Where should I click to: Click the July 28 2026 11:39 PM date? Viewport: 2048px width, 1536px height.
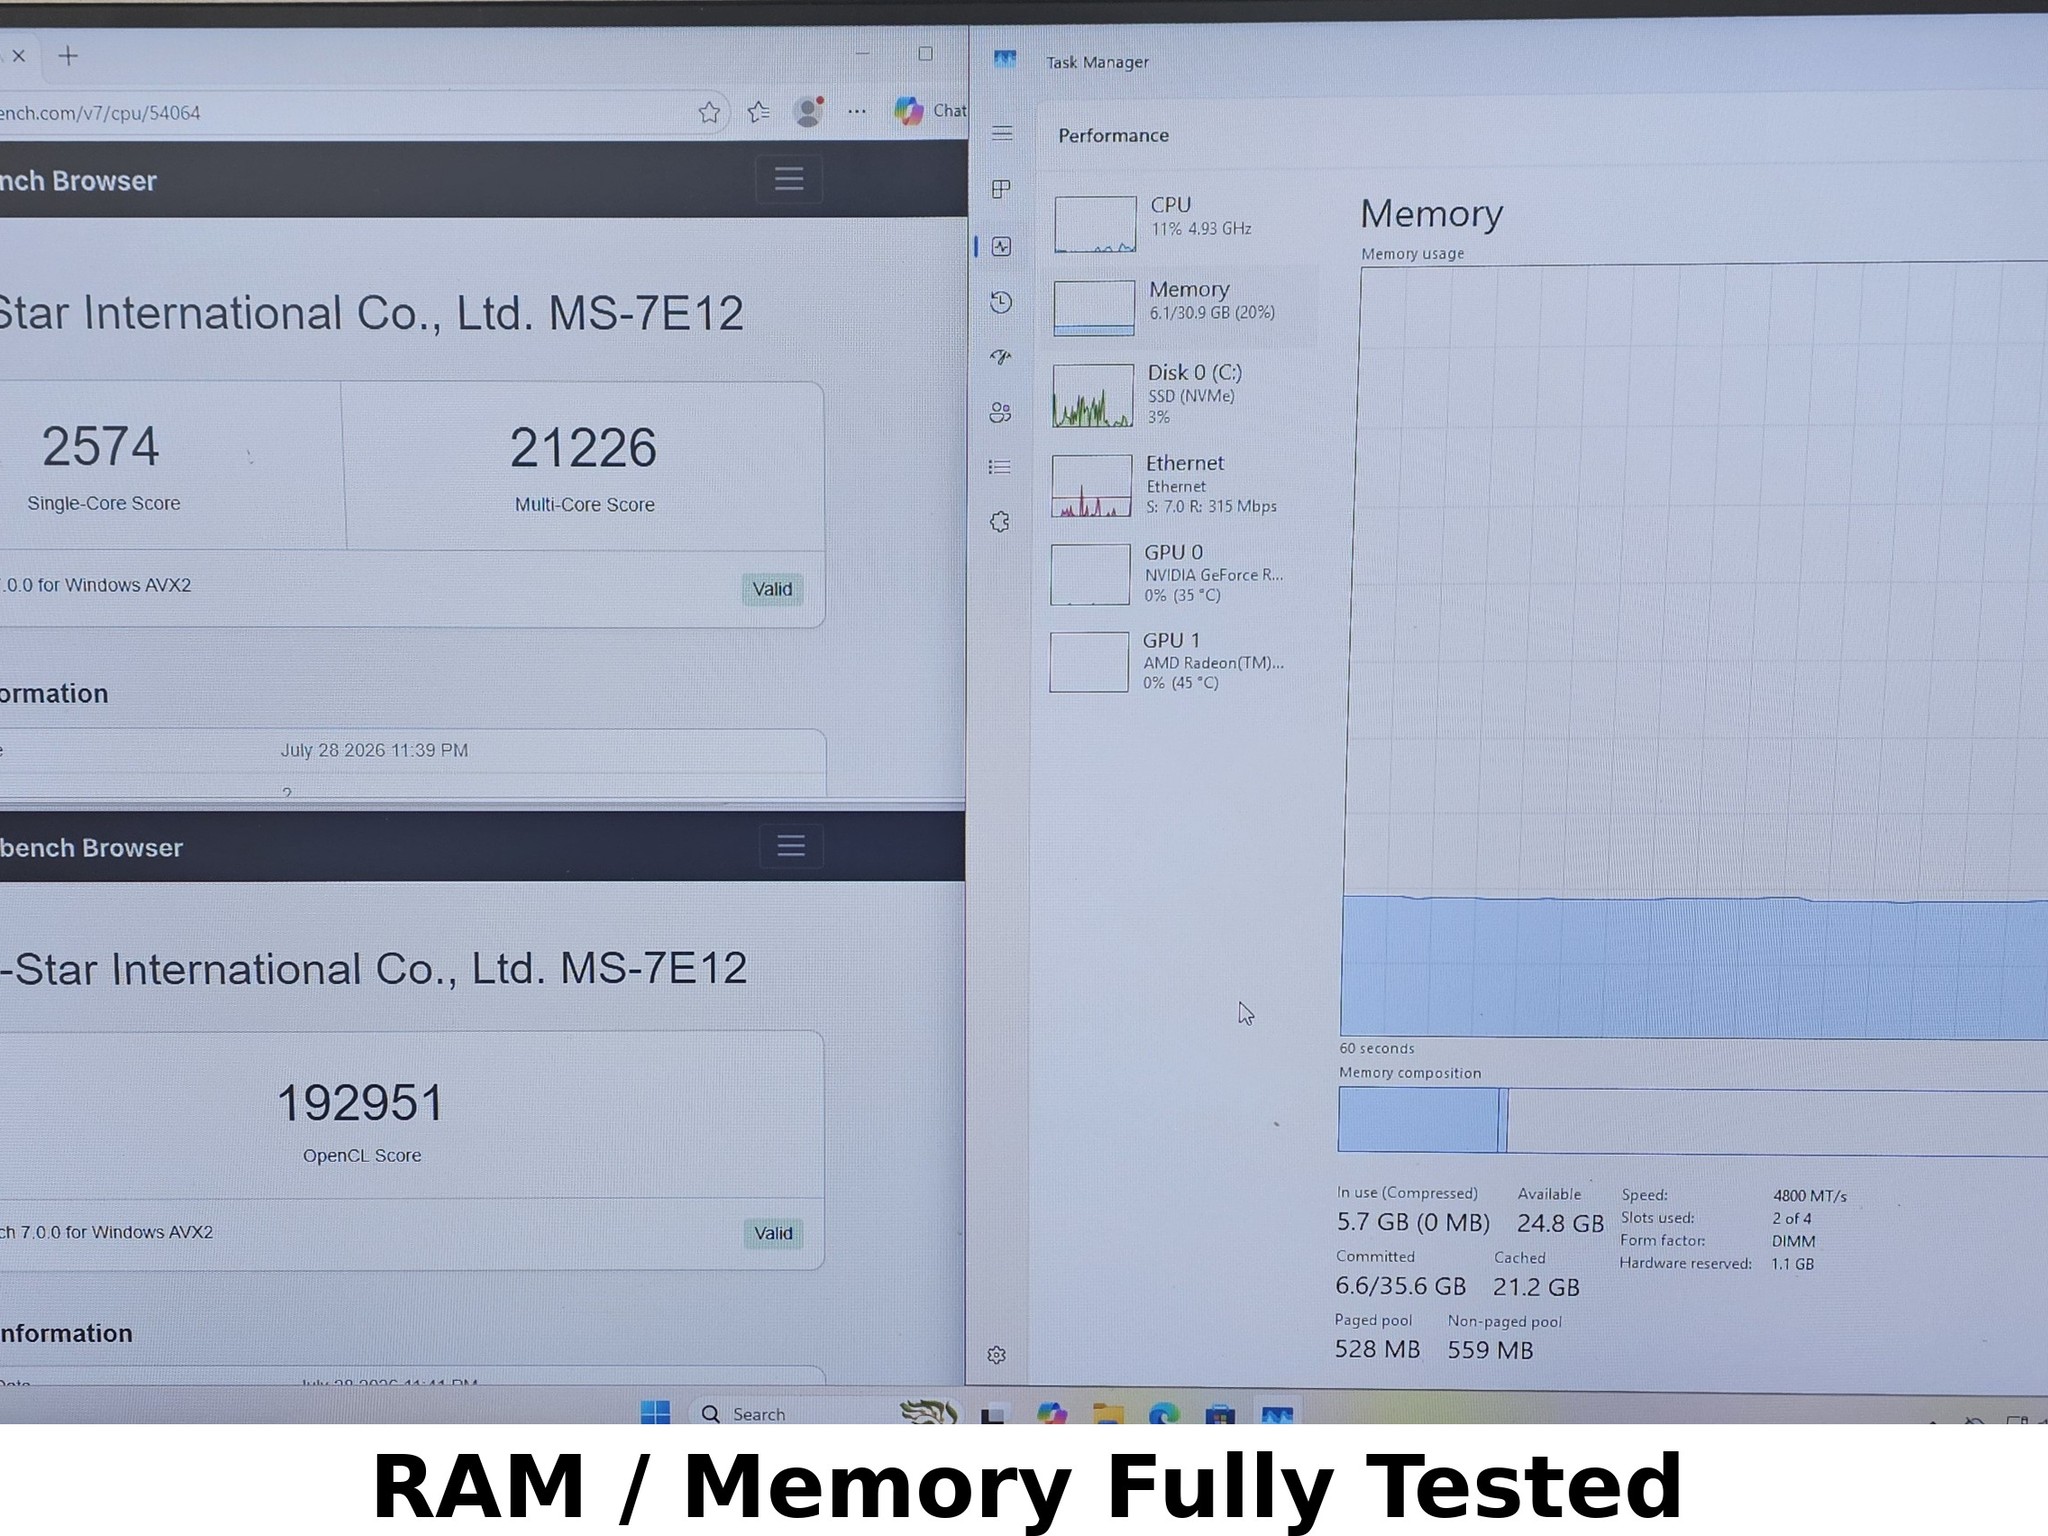[x=374, y=750]
